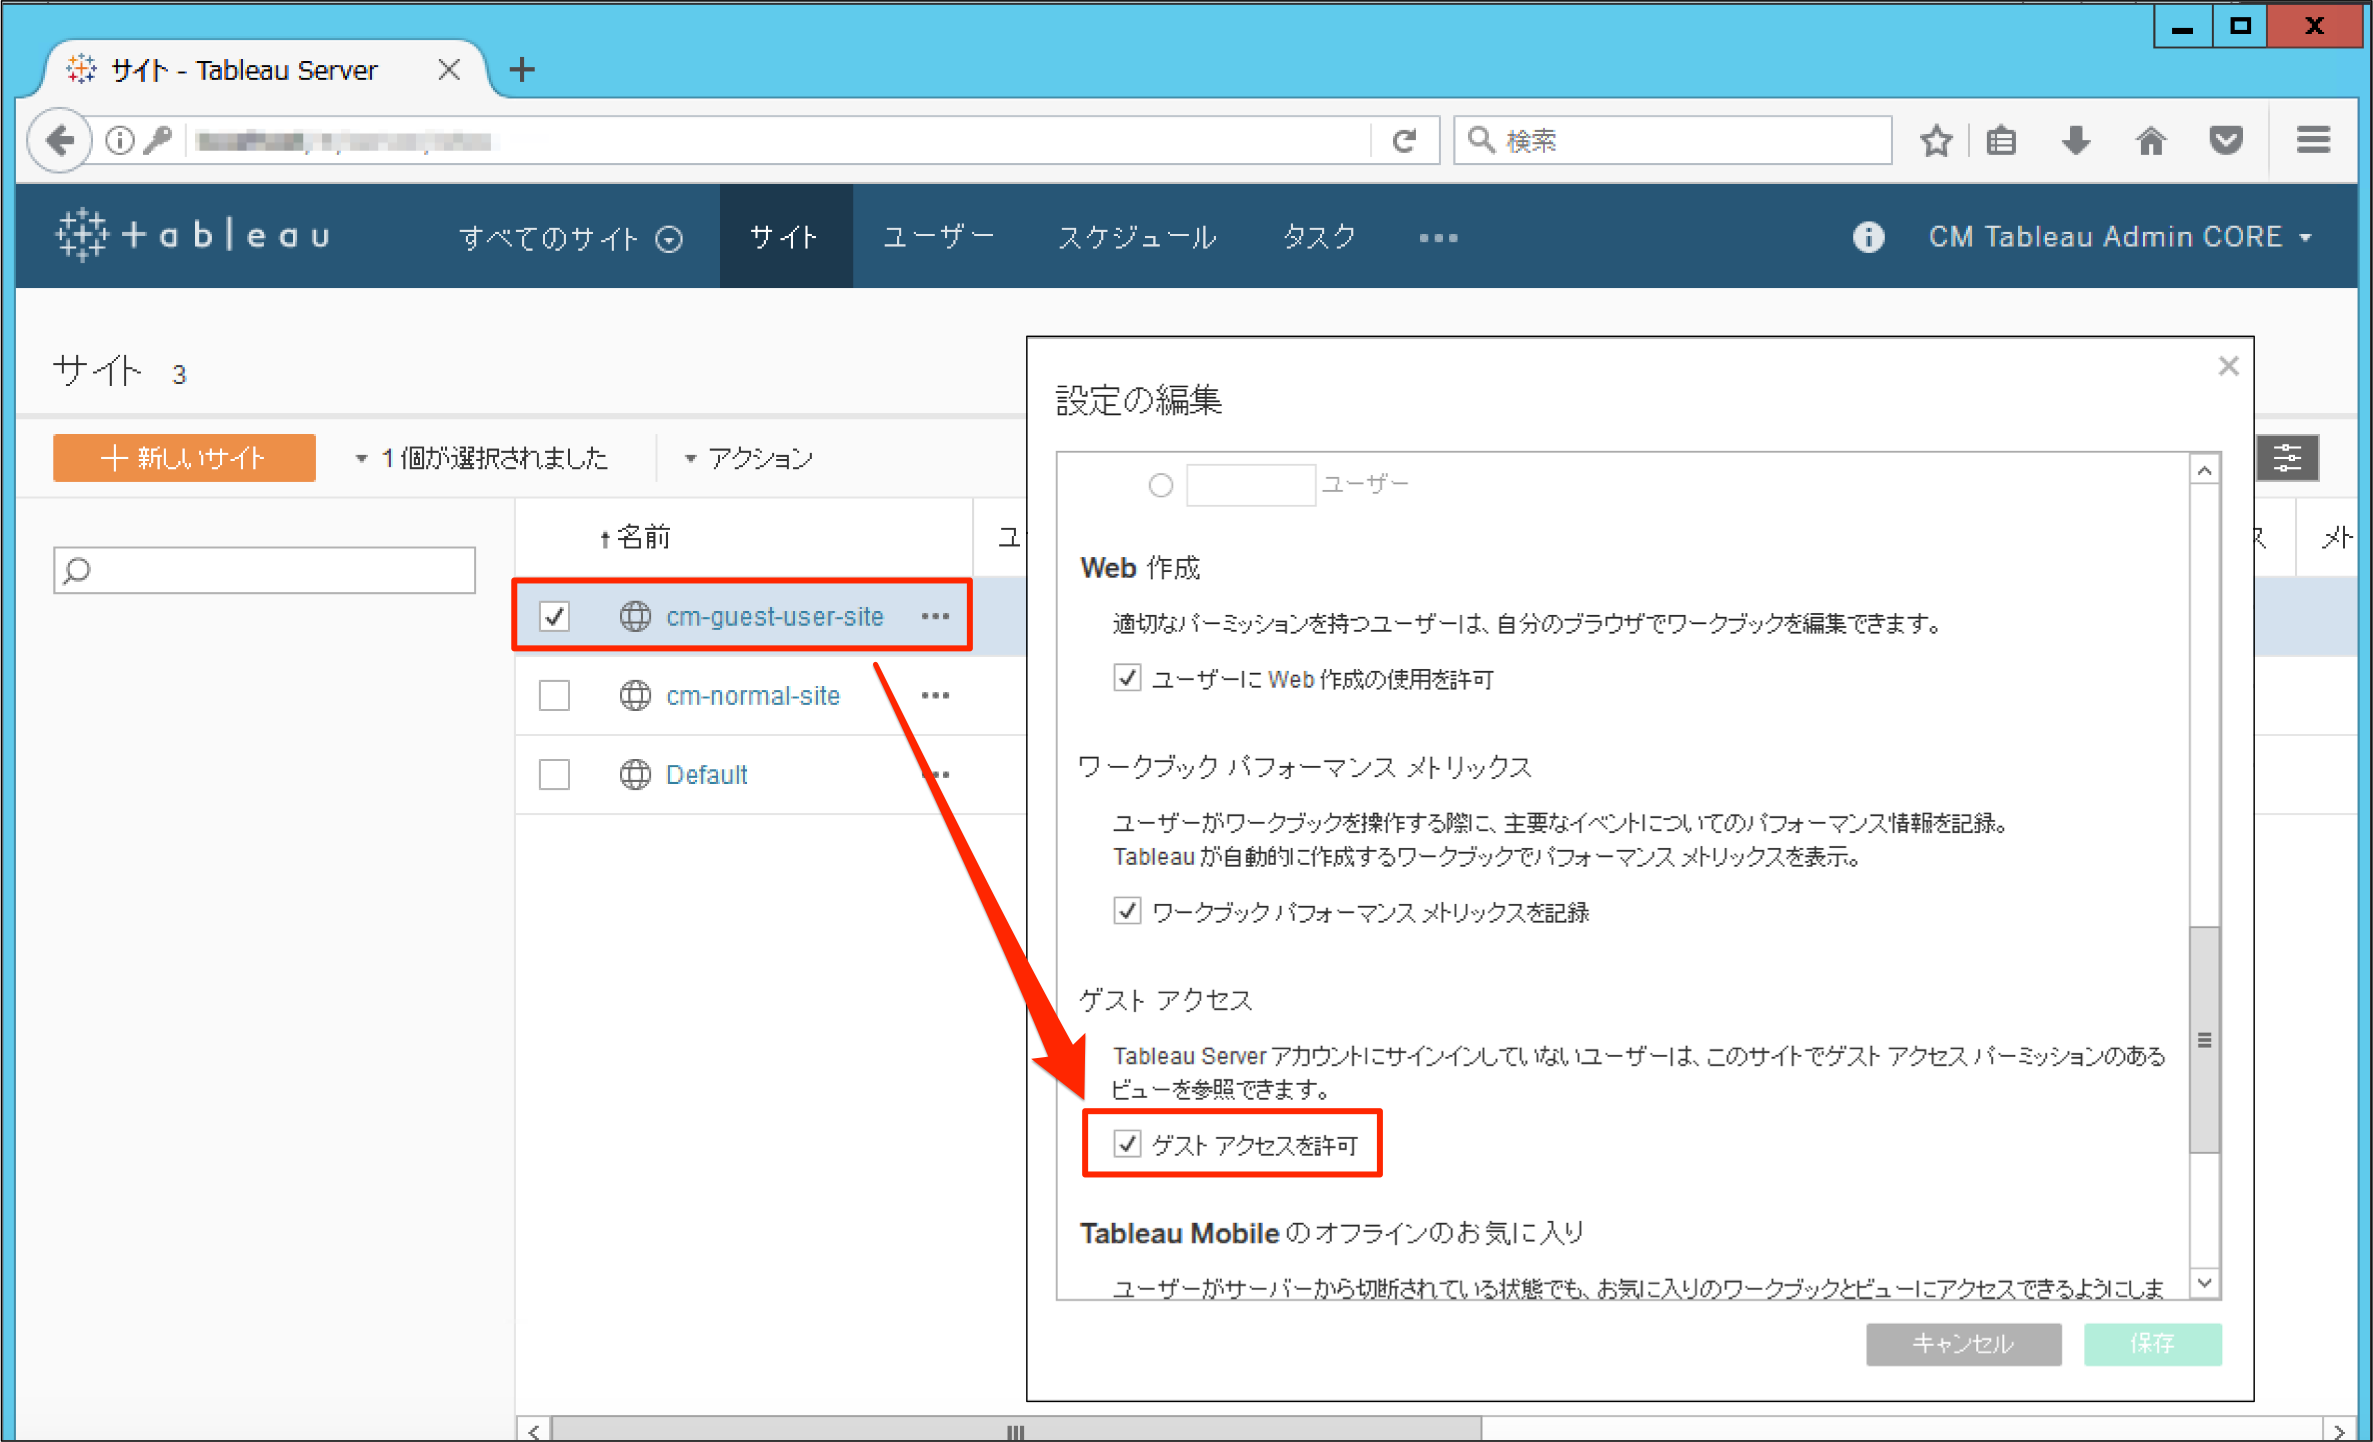Open actions dots for cm-normal-site
2373x1442 pixels.
[935, 695]
